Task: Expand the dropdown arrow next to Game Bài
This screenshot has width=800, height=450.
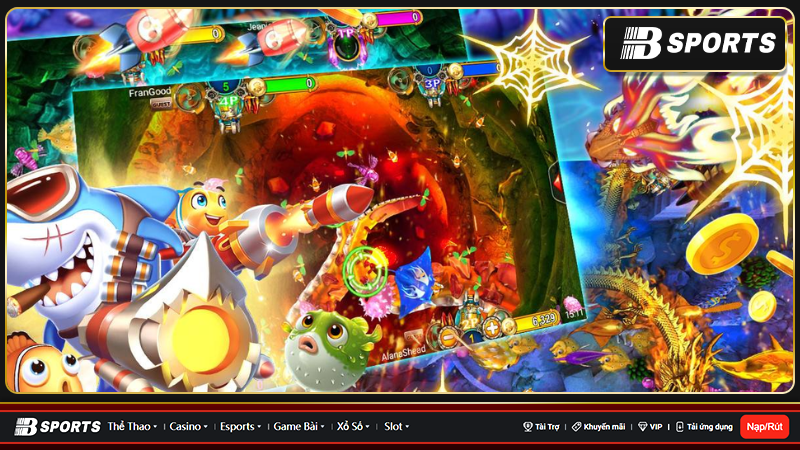Action: (322, 427)
